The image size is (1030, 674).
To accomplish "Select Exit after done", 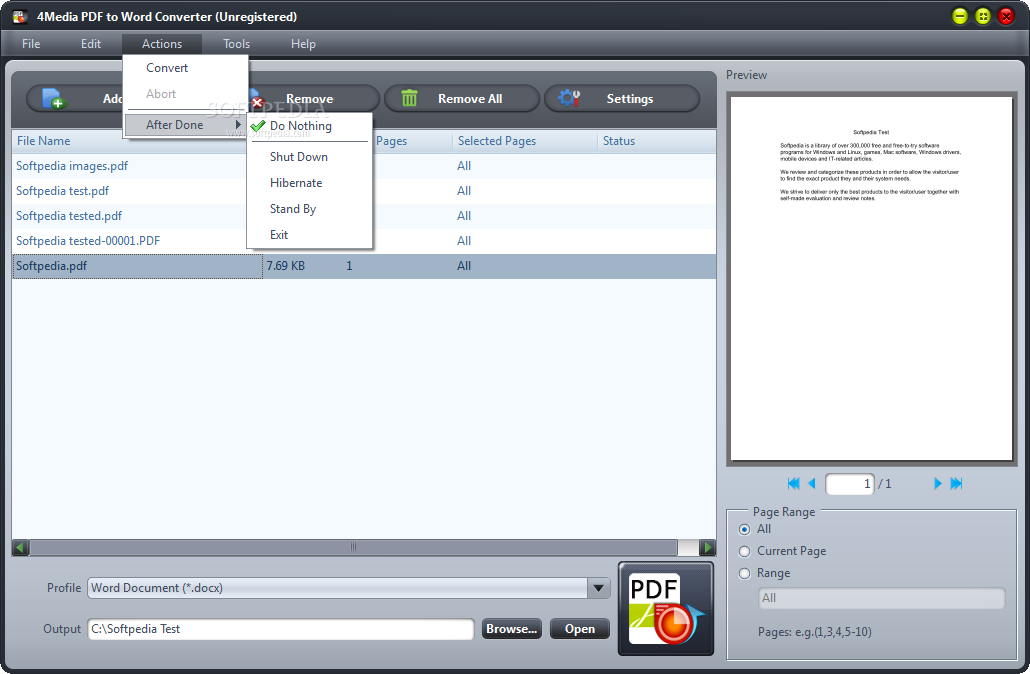I will pyautogui.click(x=309, y=235).
